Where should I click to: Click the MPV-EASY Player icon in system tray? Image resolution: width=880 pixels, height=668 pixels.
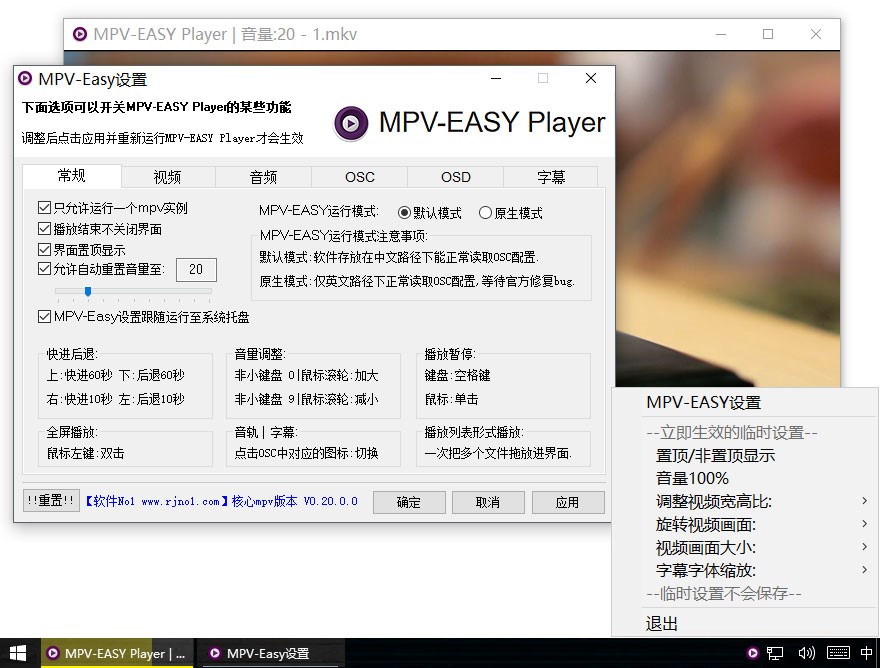pyautogui.click(x=752, y=653)
